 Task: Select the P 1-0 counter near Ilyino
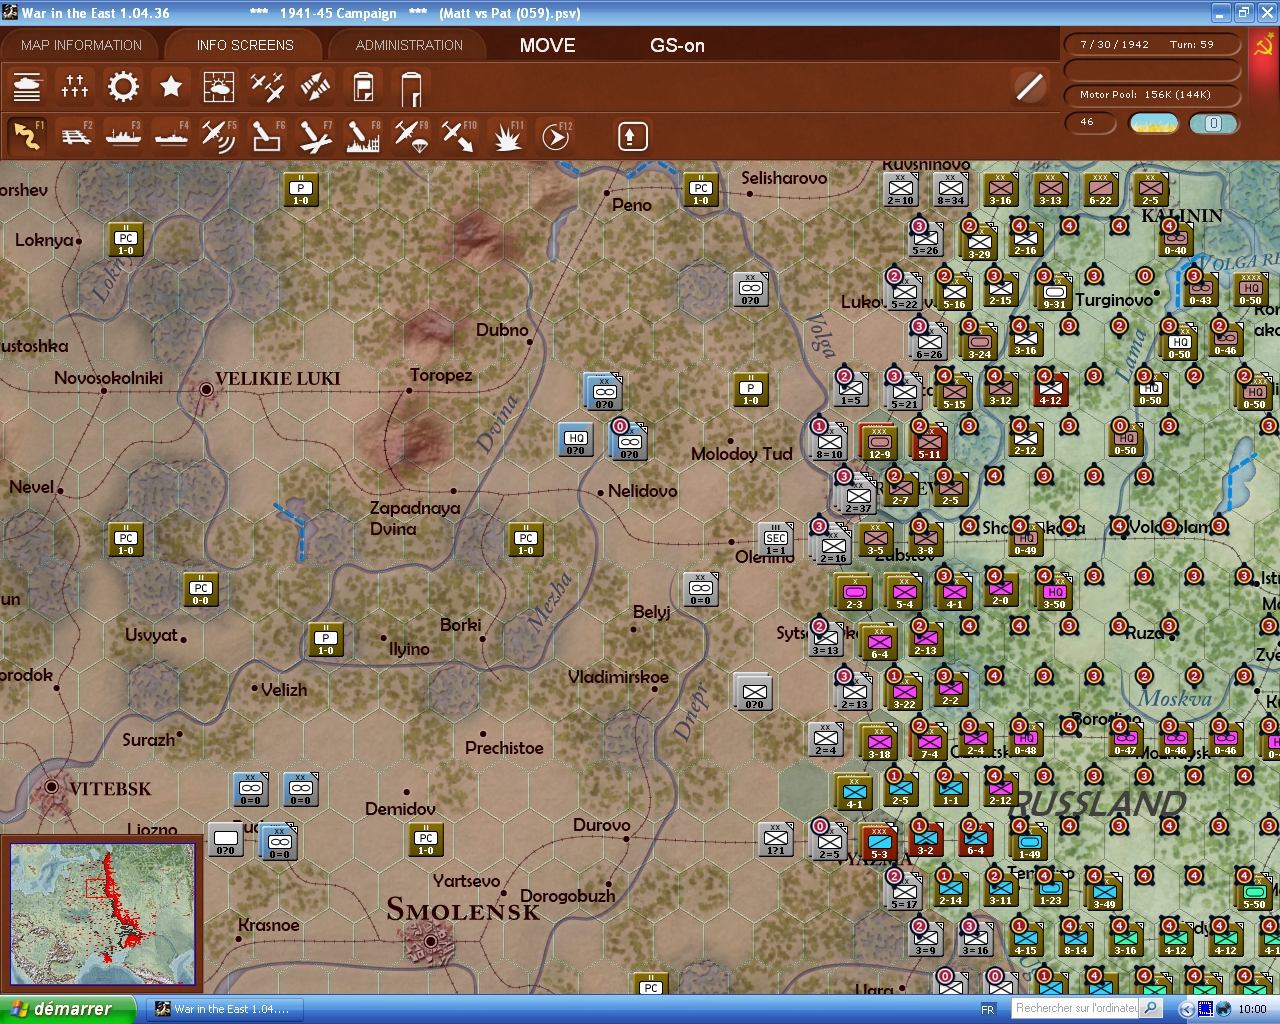coord(326,639)
